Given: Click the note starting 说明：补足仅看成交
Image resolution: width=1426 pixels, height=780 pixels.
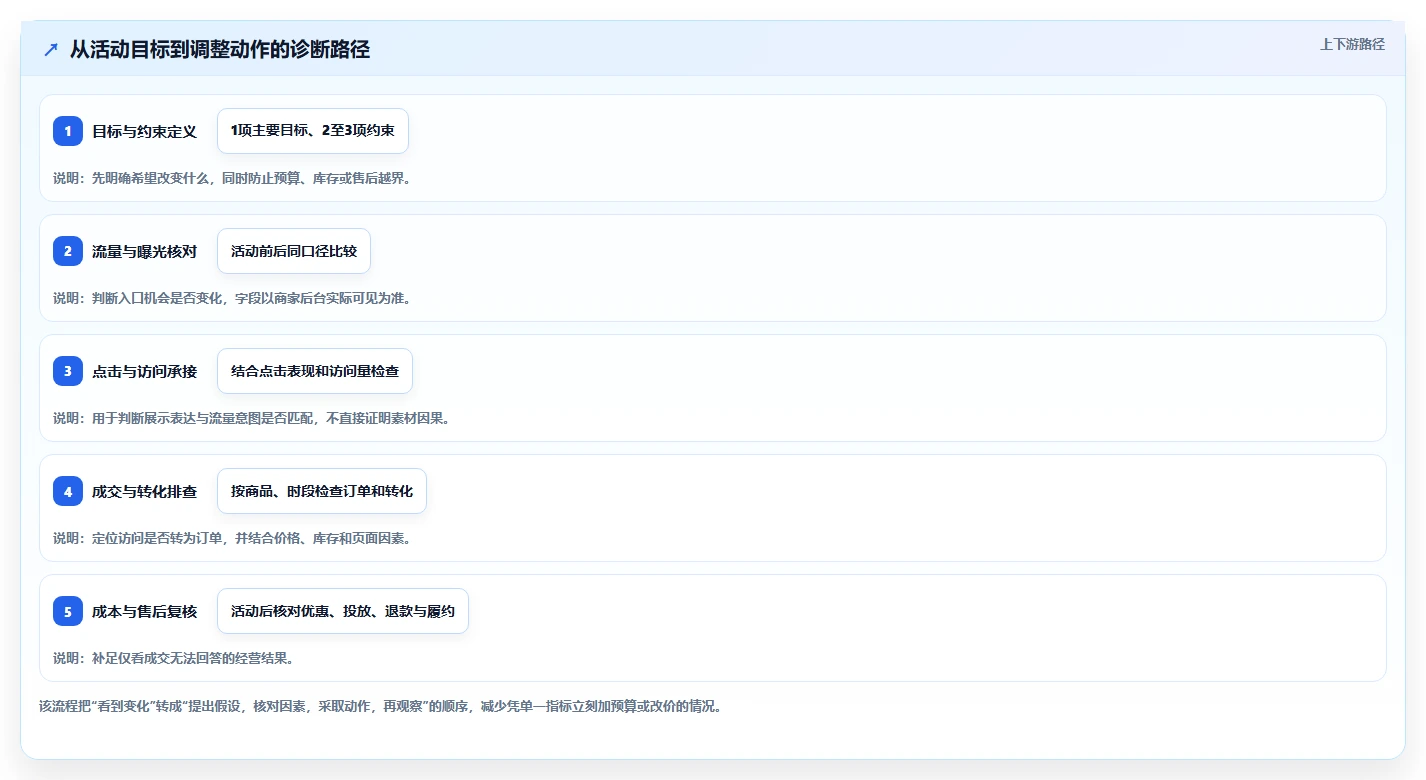Looking at the screenshot, I should click(173, 658).
